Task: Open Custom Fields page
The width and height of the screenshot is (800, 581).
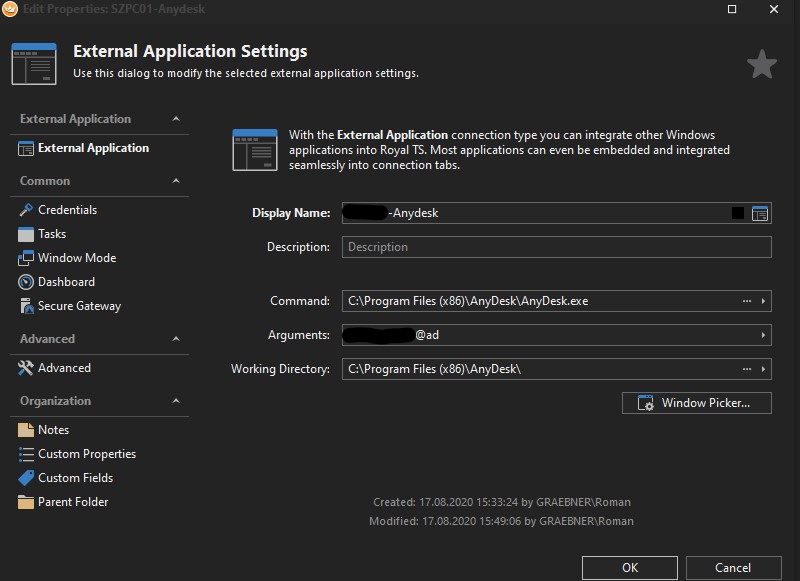Action: [75, 478]
